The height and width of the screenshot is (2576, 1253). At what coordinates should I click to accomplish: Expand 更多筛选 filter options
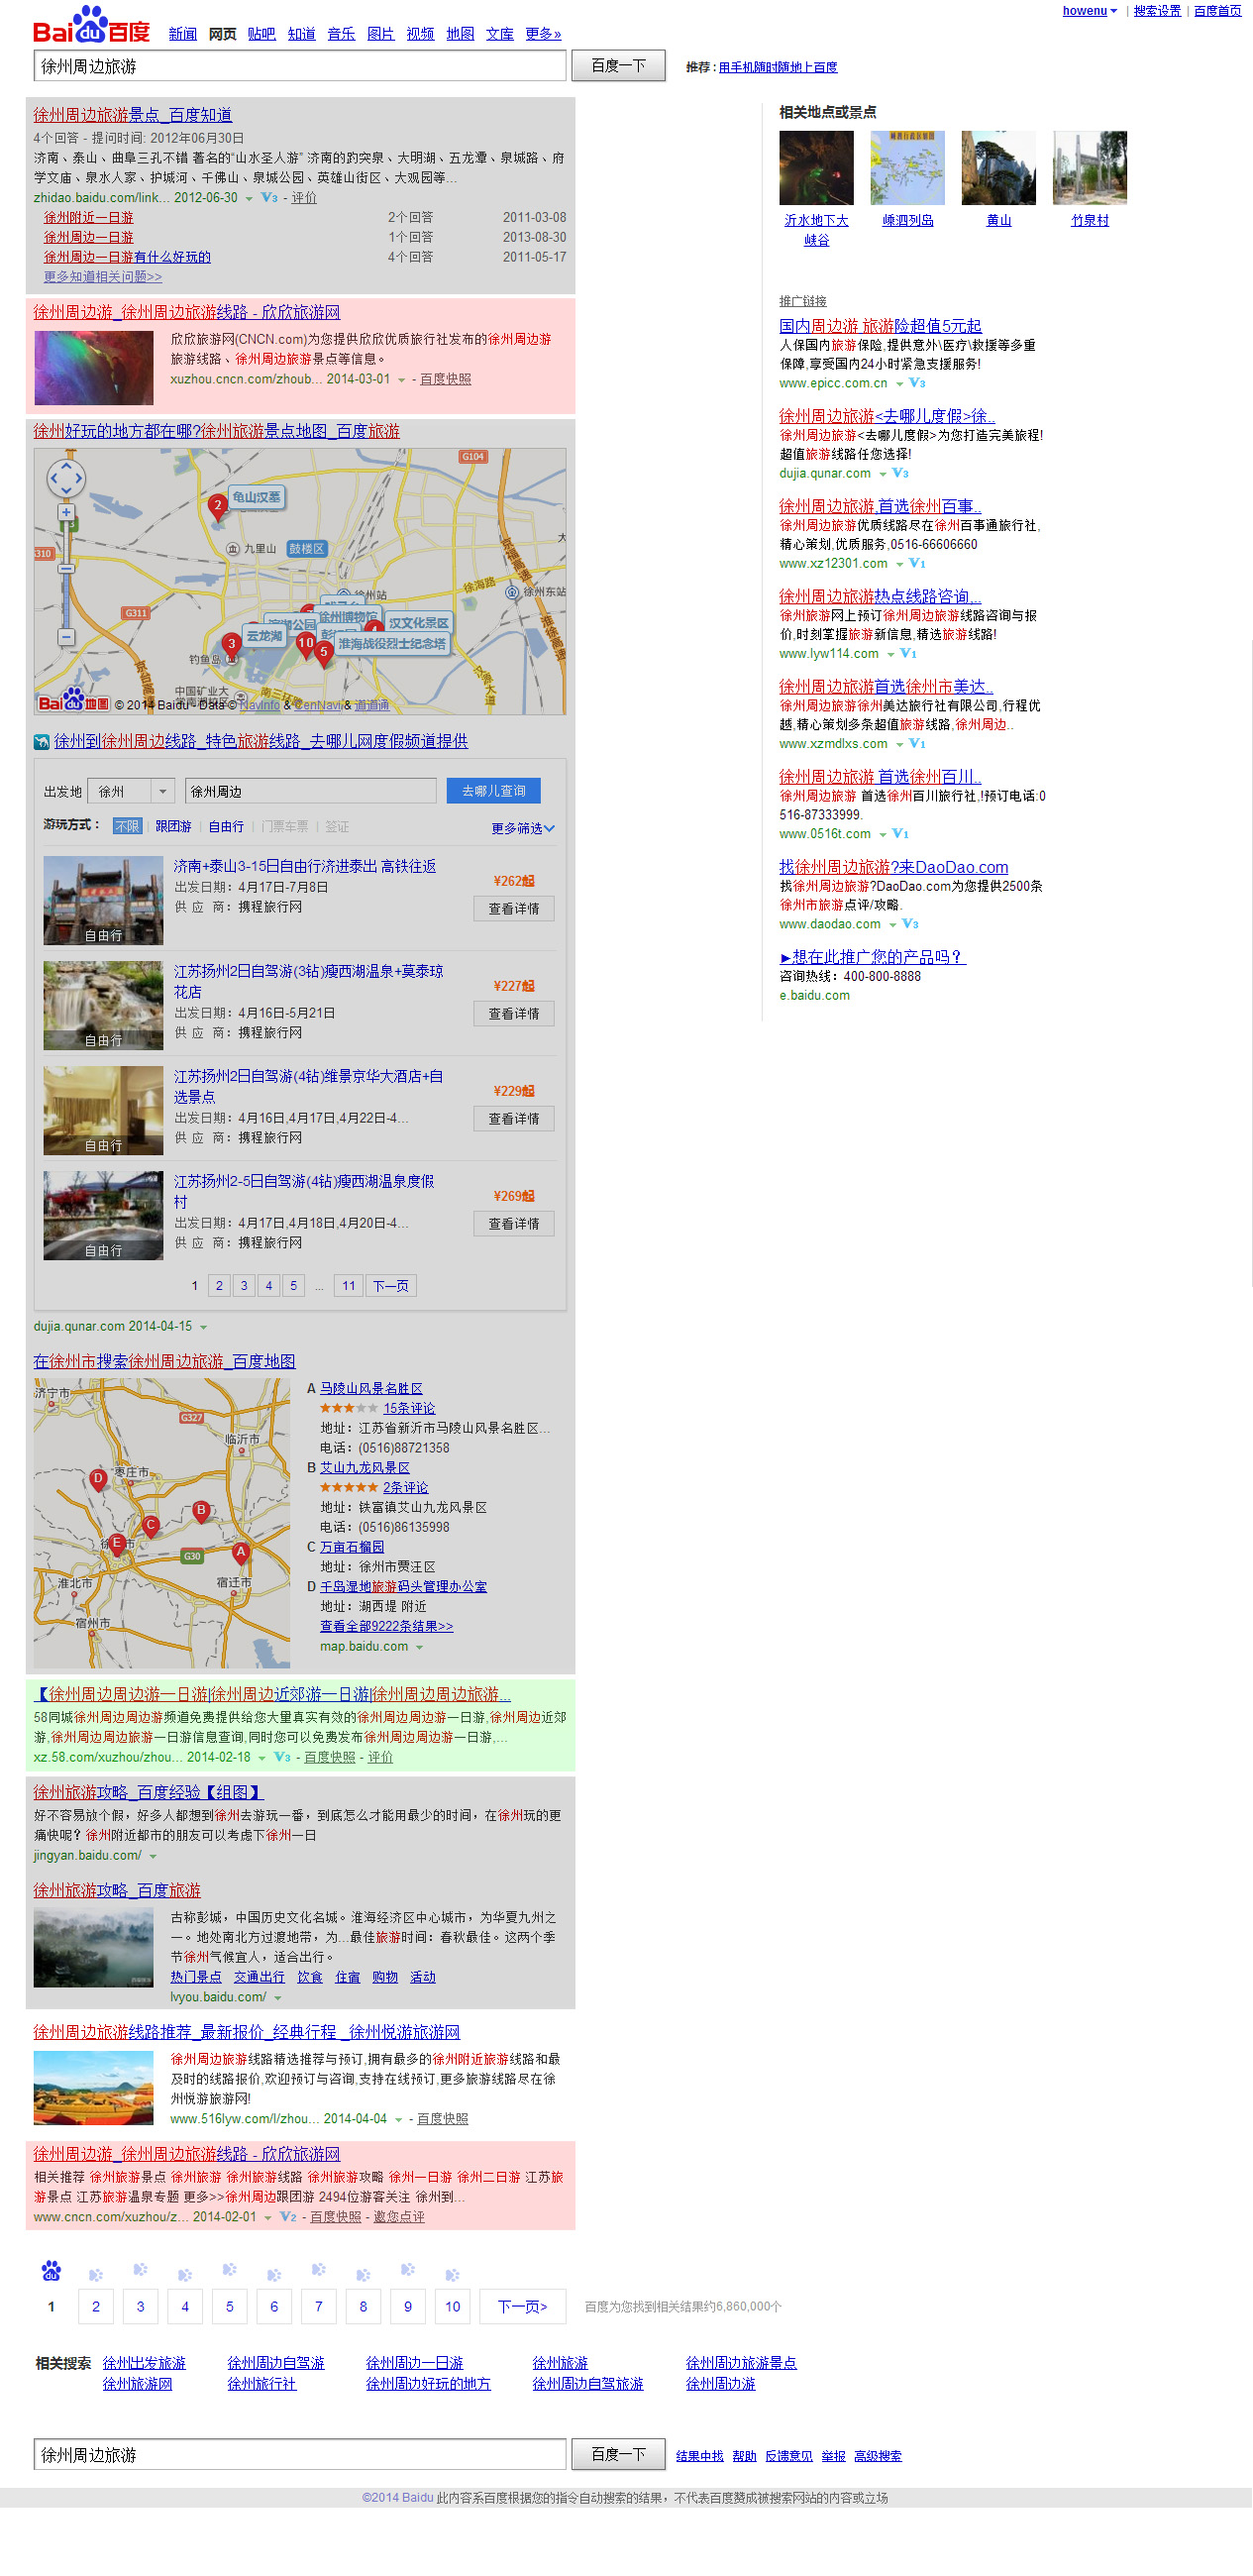[522, 829]
